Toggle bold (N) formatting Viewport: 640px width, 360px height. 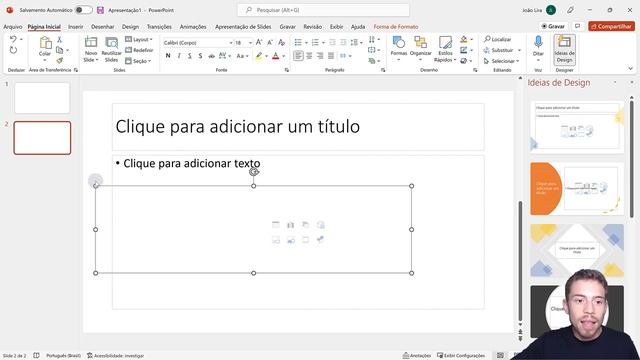[168, 56]
